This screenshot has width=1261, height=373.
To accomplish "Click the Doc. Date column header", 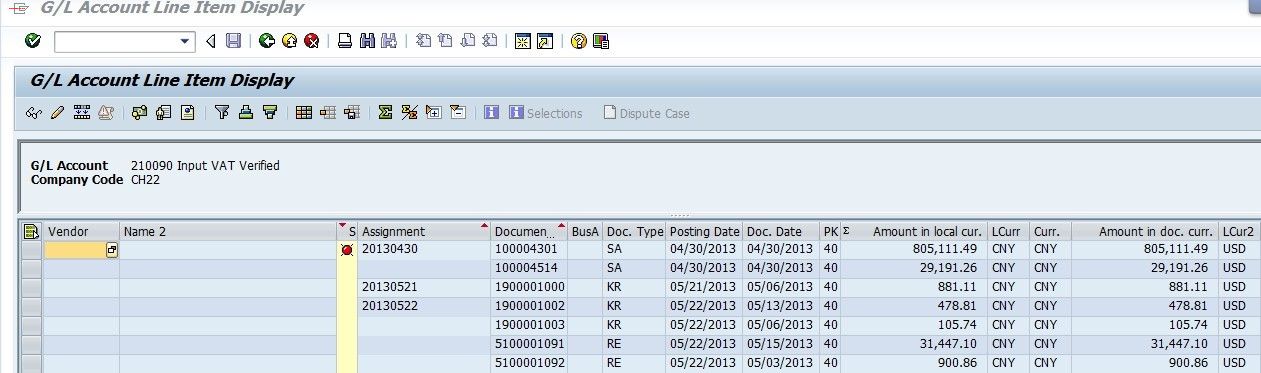I will pyautogui.click(x=782, y=231).
